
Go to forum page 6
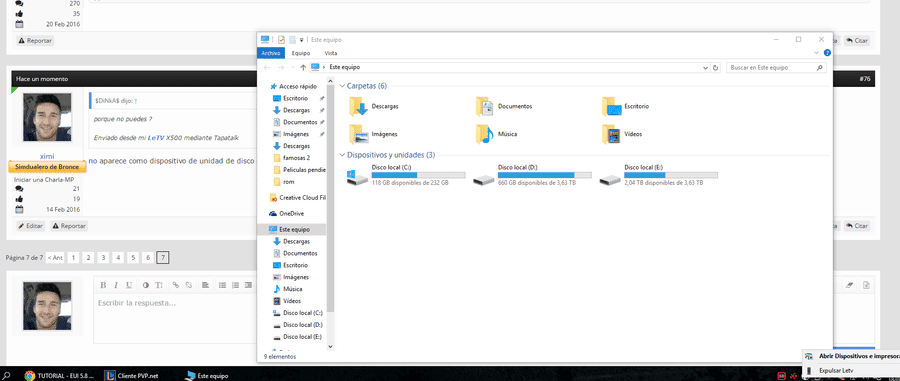coord(148,258)
